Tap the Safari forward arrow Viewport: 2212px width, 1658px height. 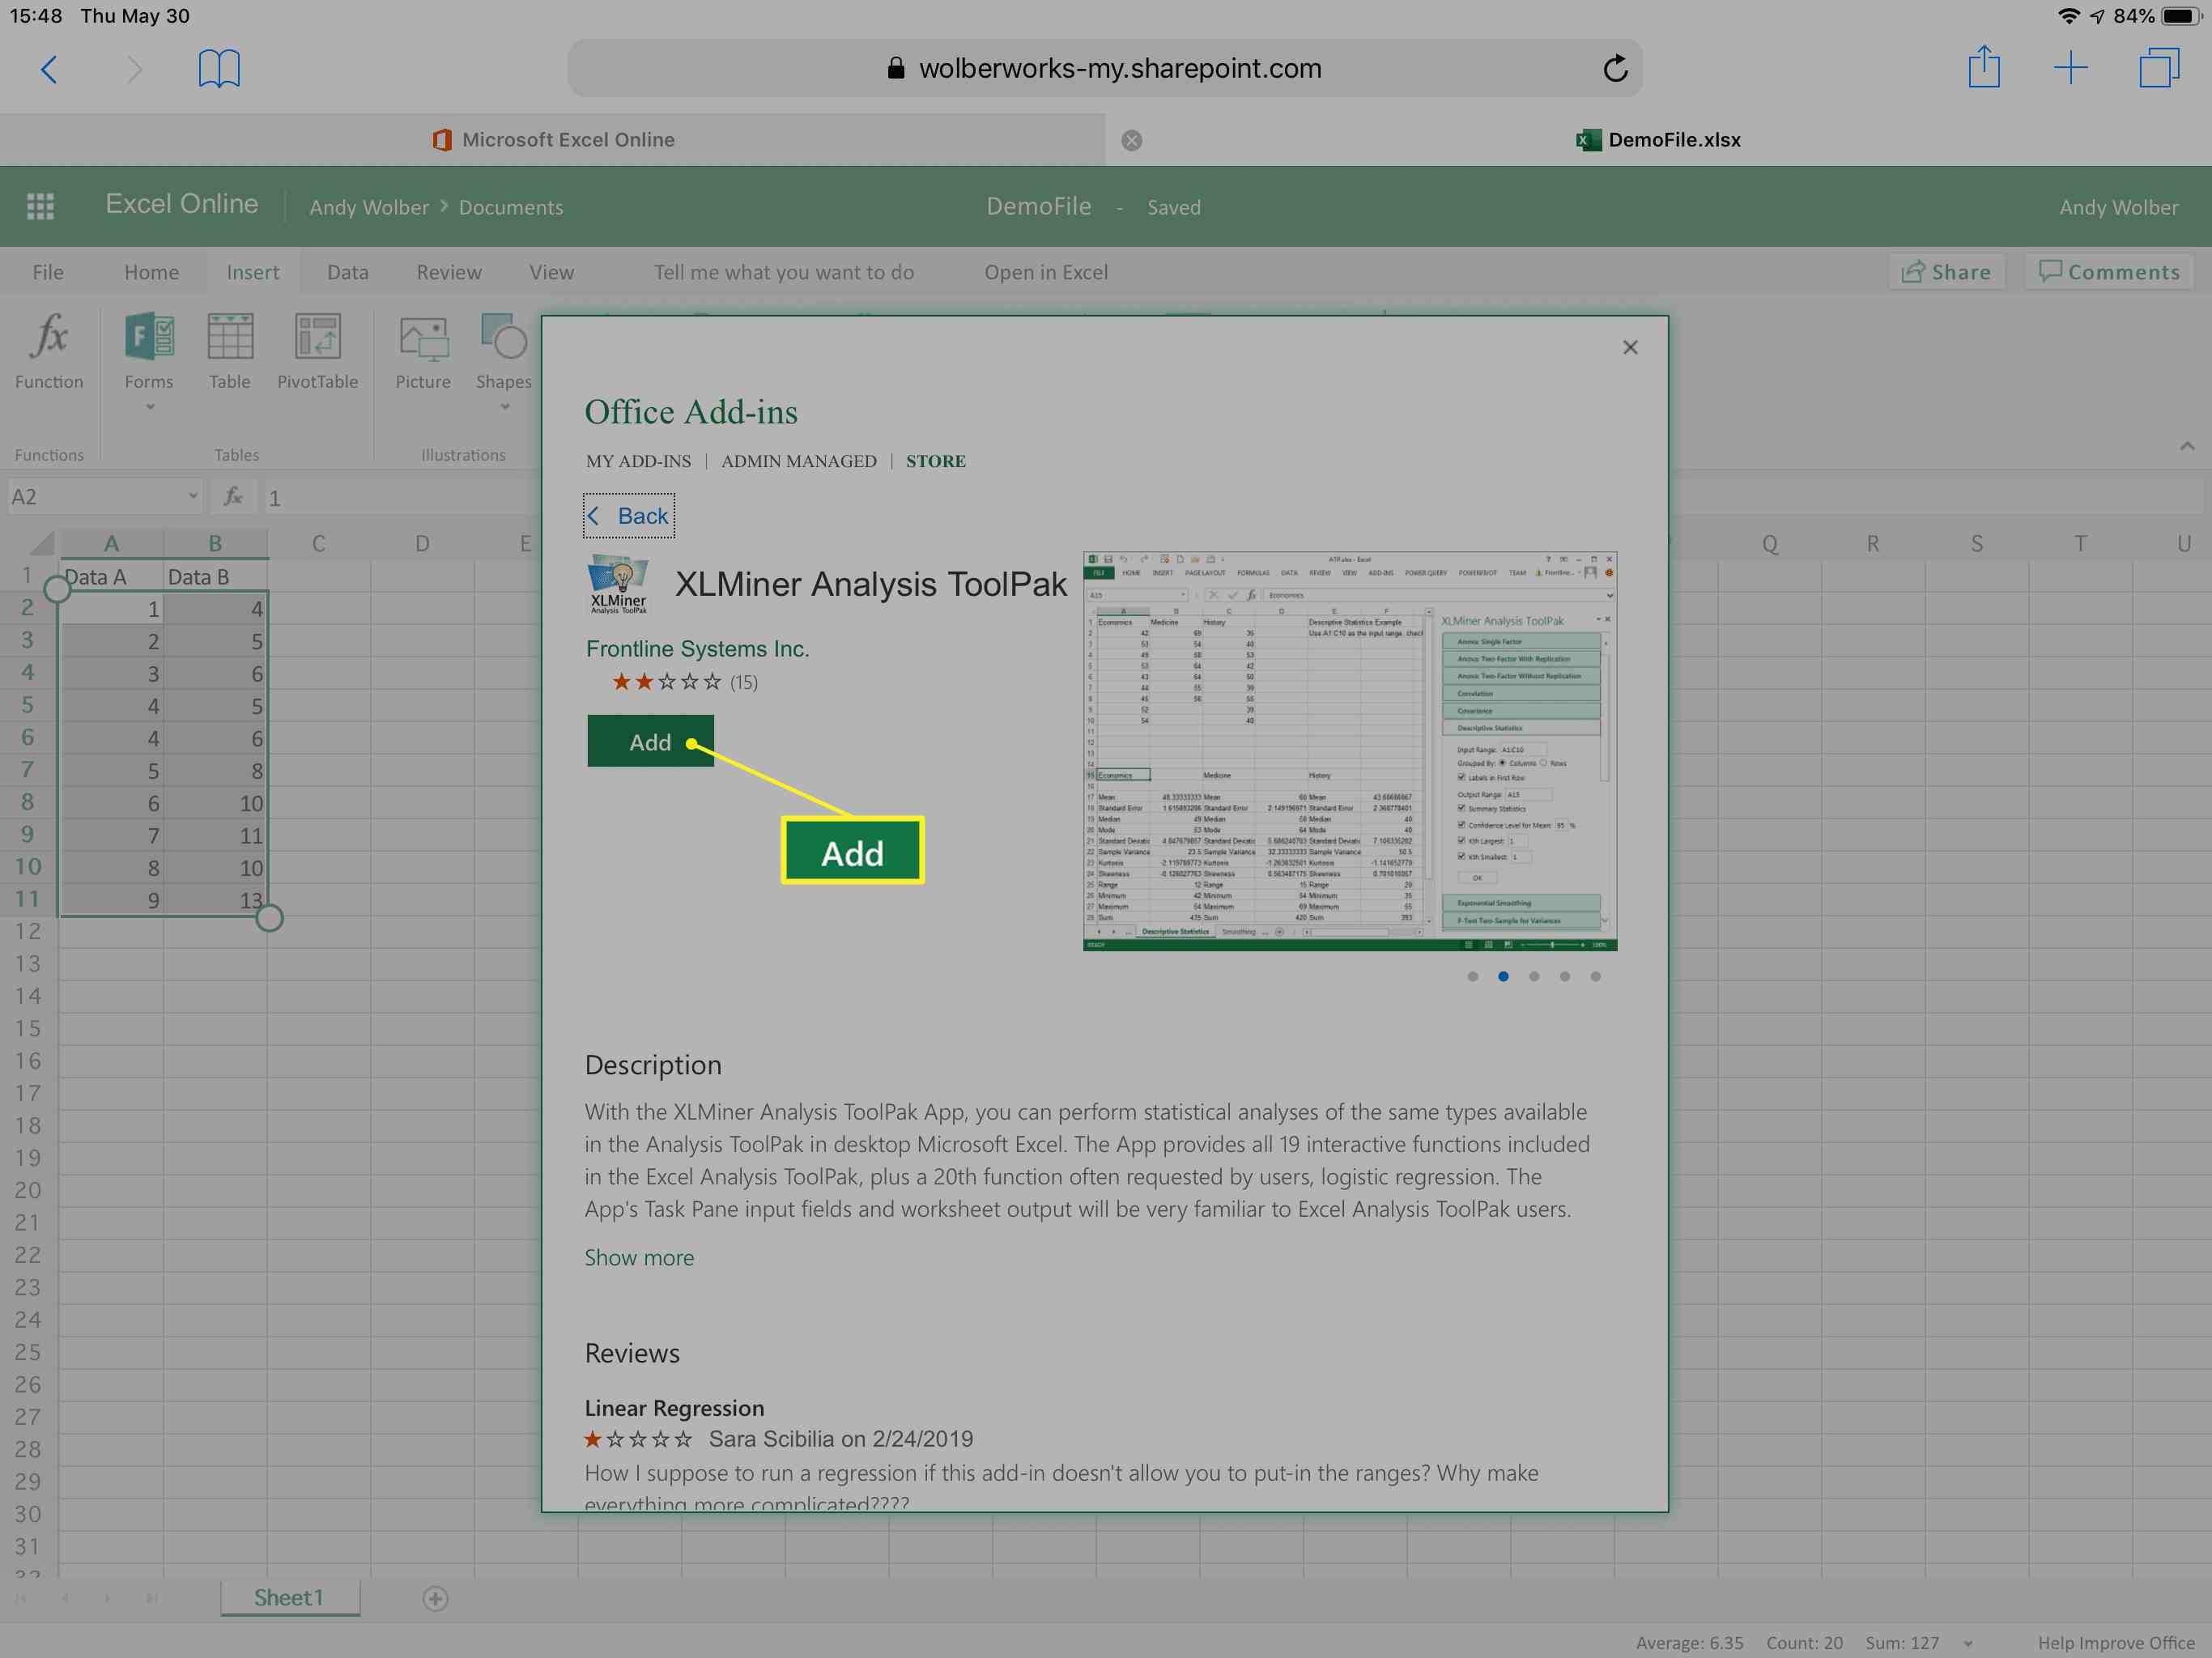point(134,69)
